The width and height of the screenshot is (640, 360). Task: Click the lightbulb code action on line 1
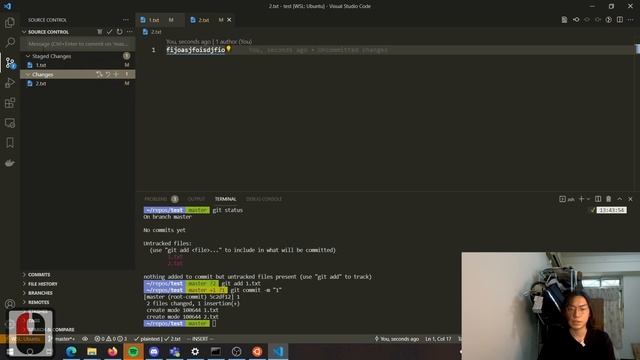point(229,49)
